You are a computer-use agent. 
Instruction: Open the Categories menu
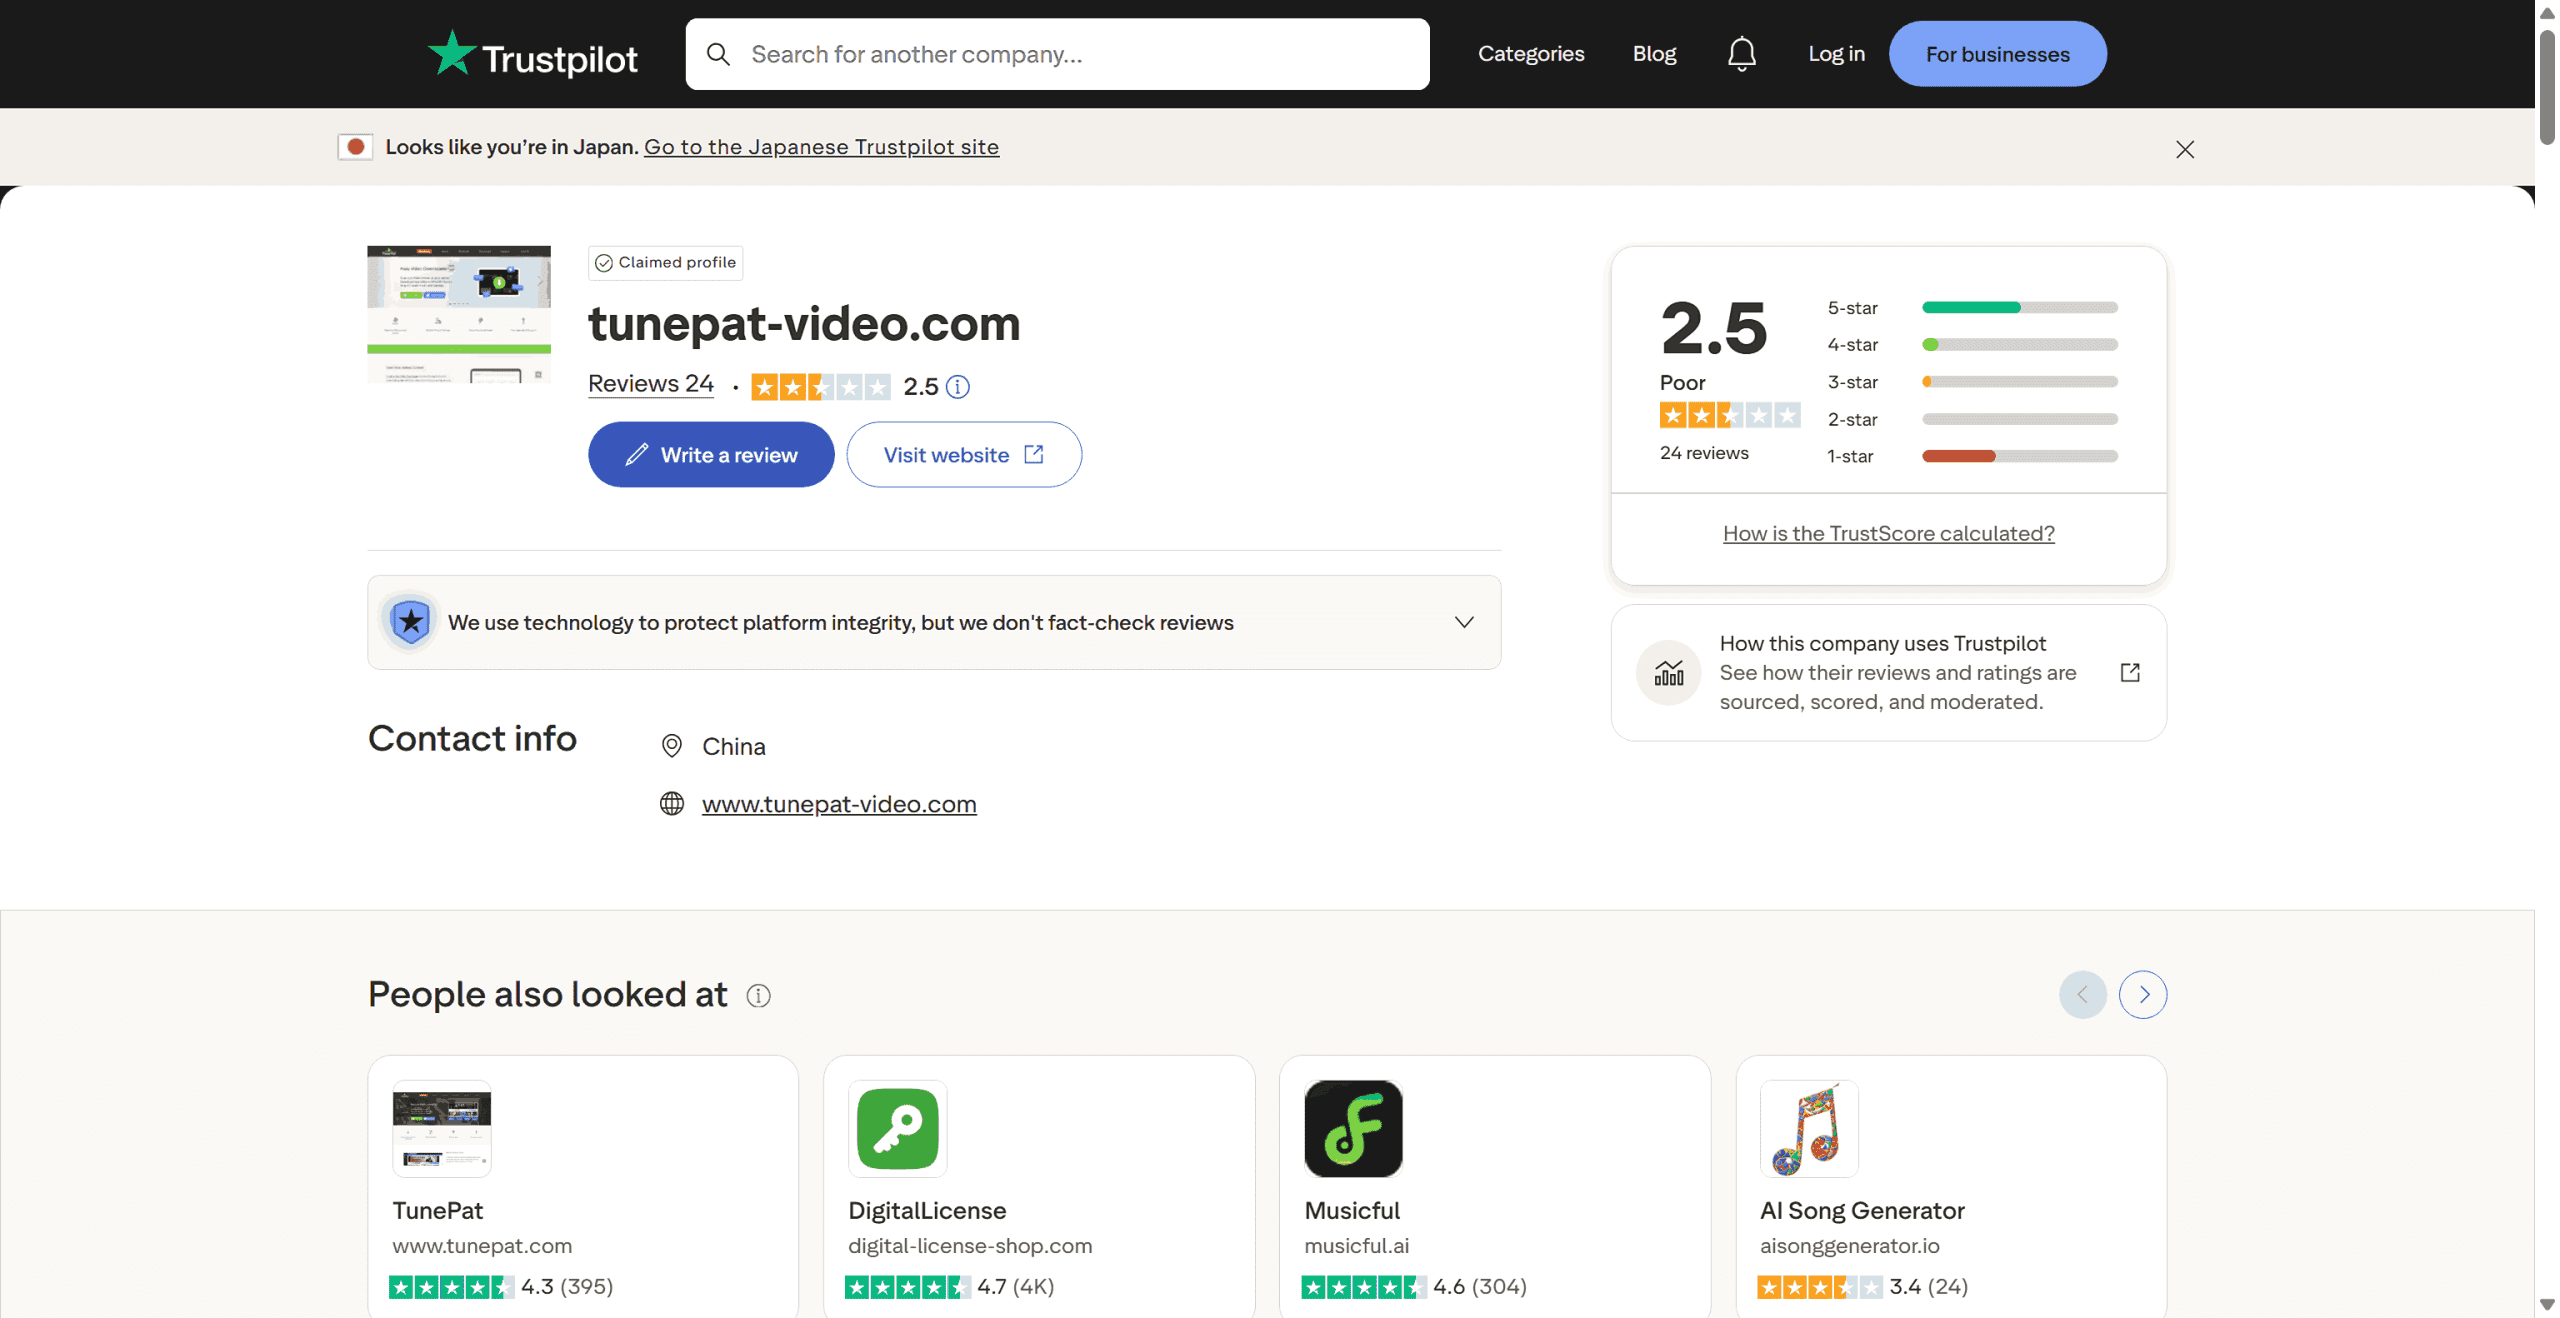(x=1530, y=54)
